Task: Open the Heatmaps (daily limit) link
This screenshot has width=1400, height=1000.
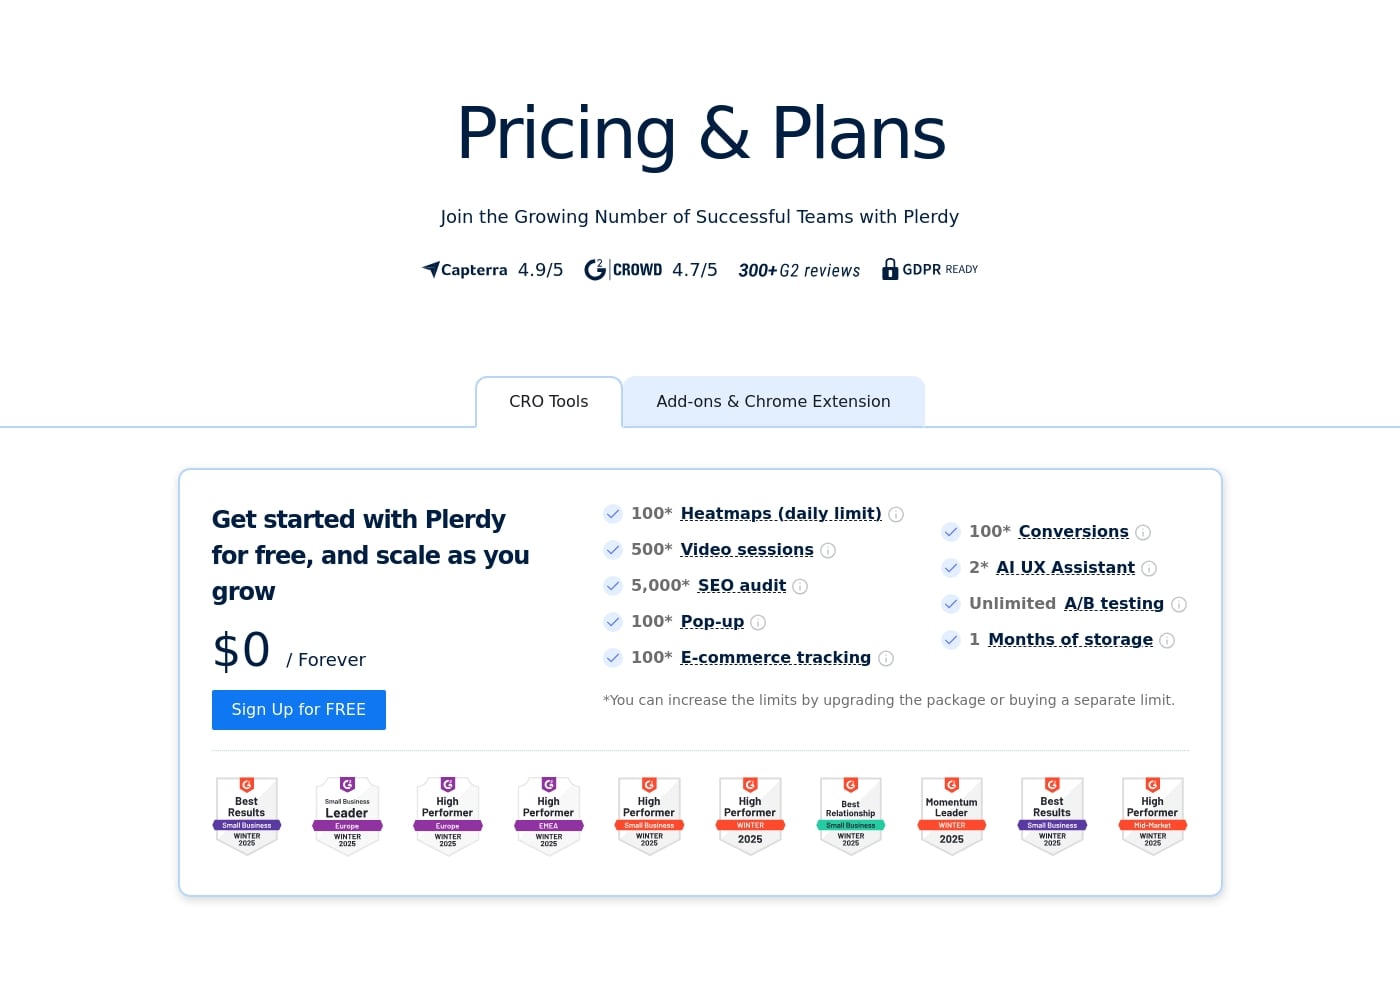Action: coord(780,513)
